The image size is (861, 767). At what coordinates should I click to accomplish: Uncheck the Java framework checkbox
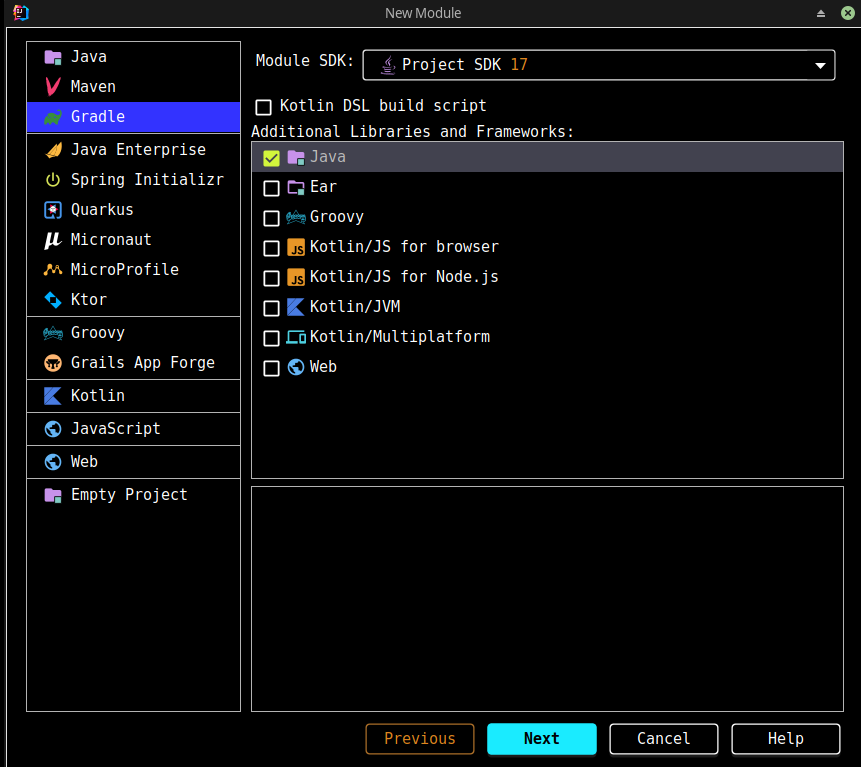pos(271,158)
